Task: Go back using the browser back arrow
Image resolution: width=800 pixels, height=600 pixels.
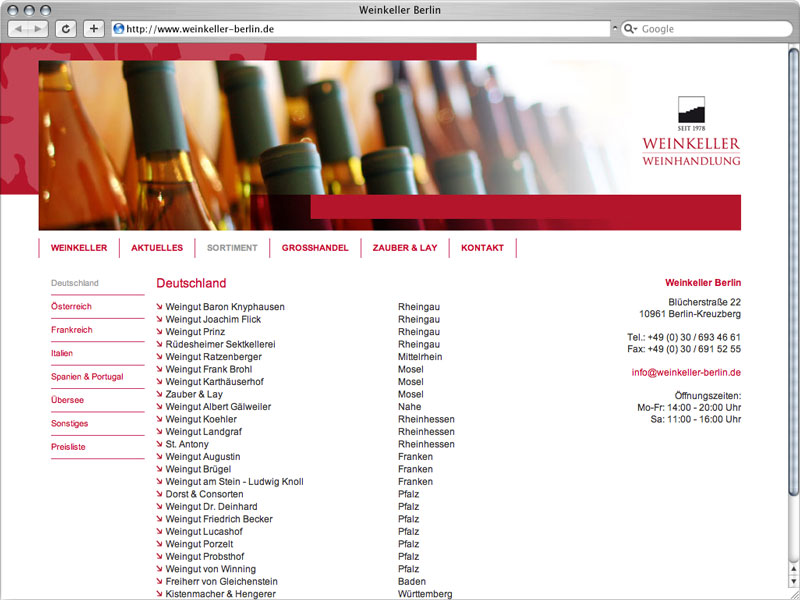Action: (x=18, y=29)
